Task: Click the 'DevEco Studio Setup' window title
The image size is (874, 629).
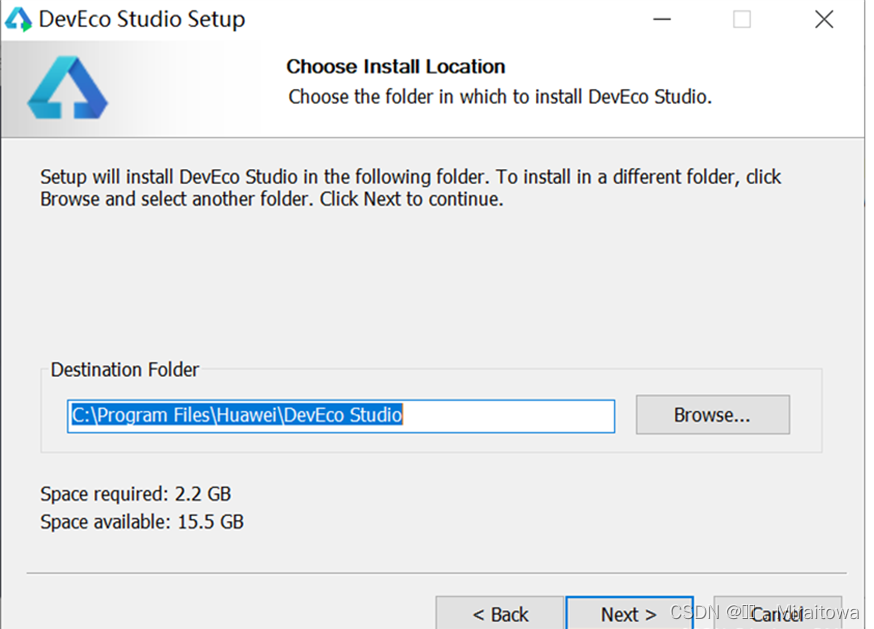Action: (x=142, y=20)
